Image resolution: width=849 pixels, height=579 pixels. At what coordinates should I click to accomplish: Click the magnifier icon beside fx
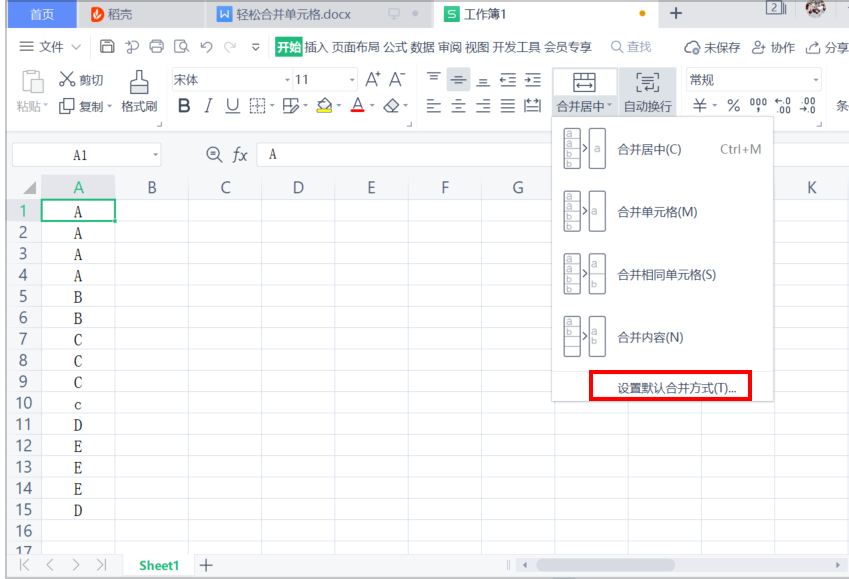click(214, 155)
